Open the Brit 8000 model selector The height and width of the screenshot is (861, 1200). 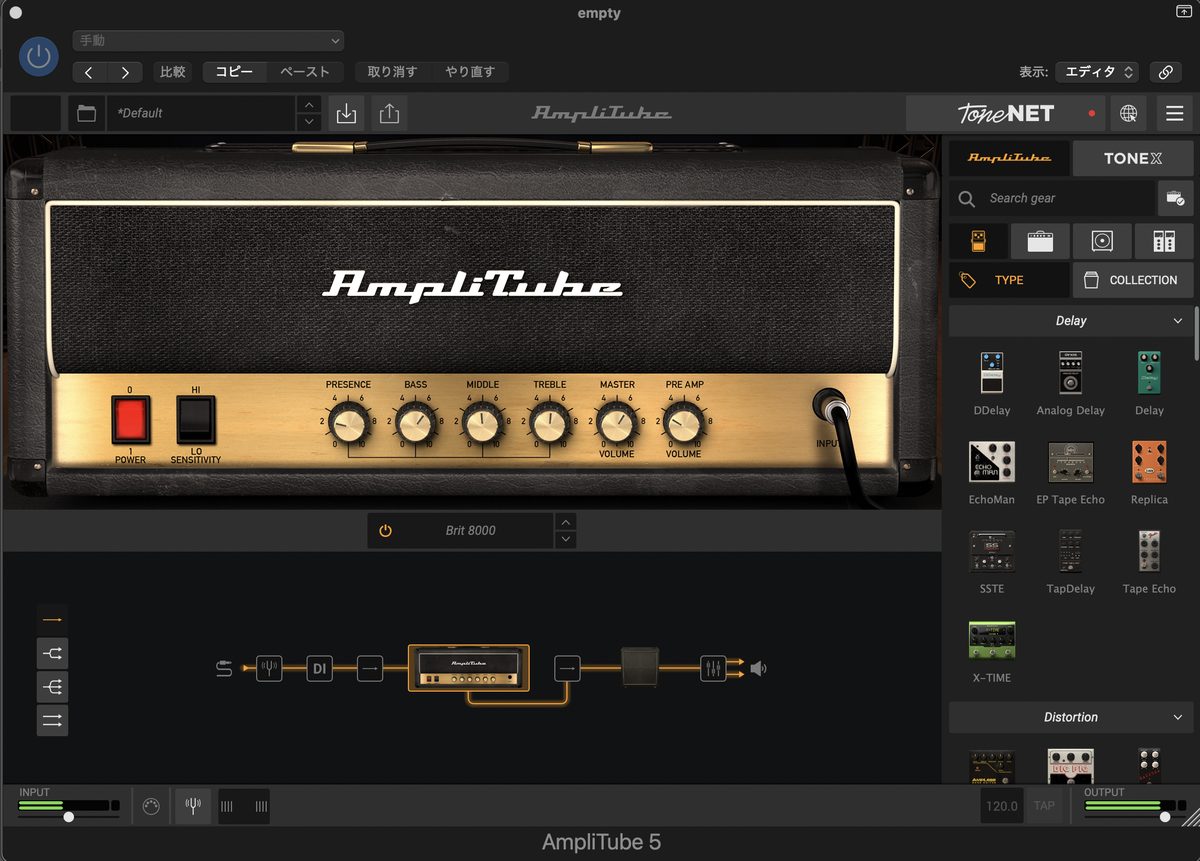tap(470, 531)
